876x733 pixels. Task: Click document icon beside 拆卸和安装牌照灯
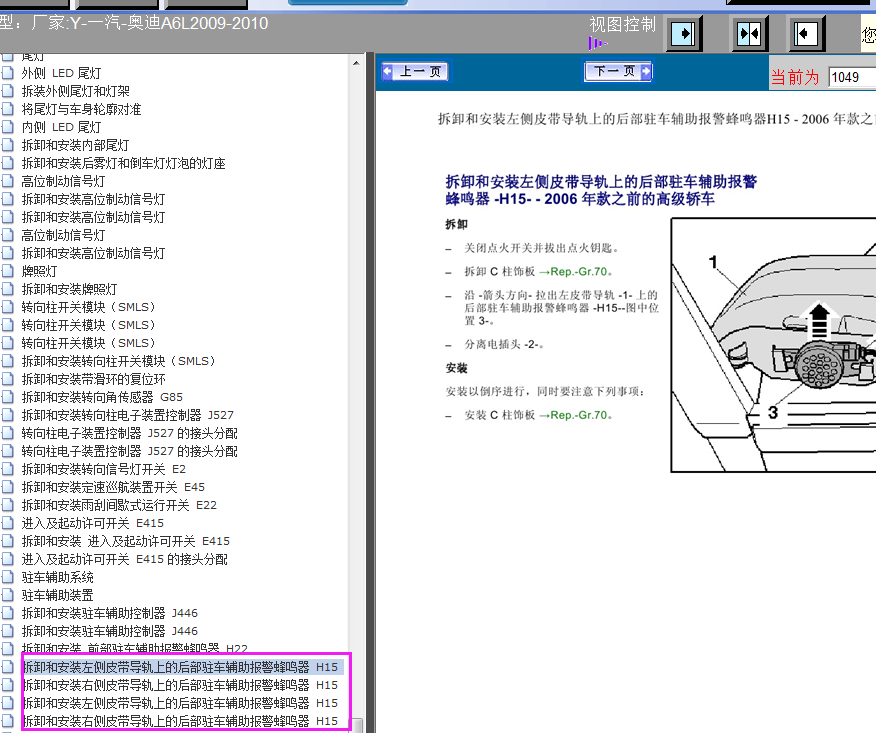[x=7, y=289]
